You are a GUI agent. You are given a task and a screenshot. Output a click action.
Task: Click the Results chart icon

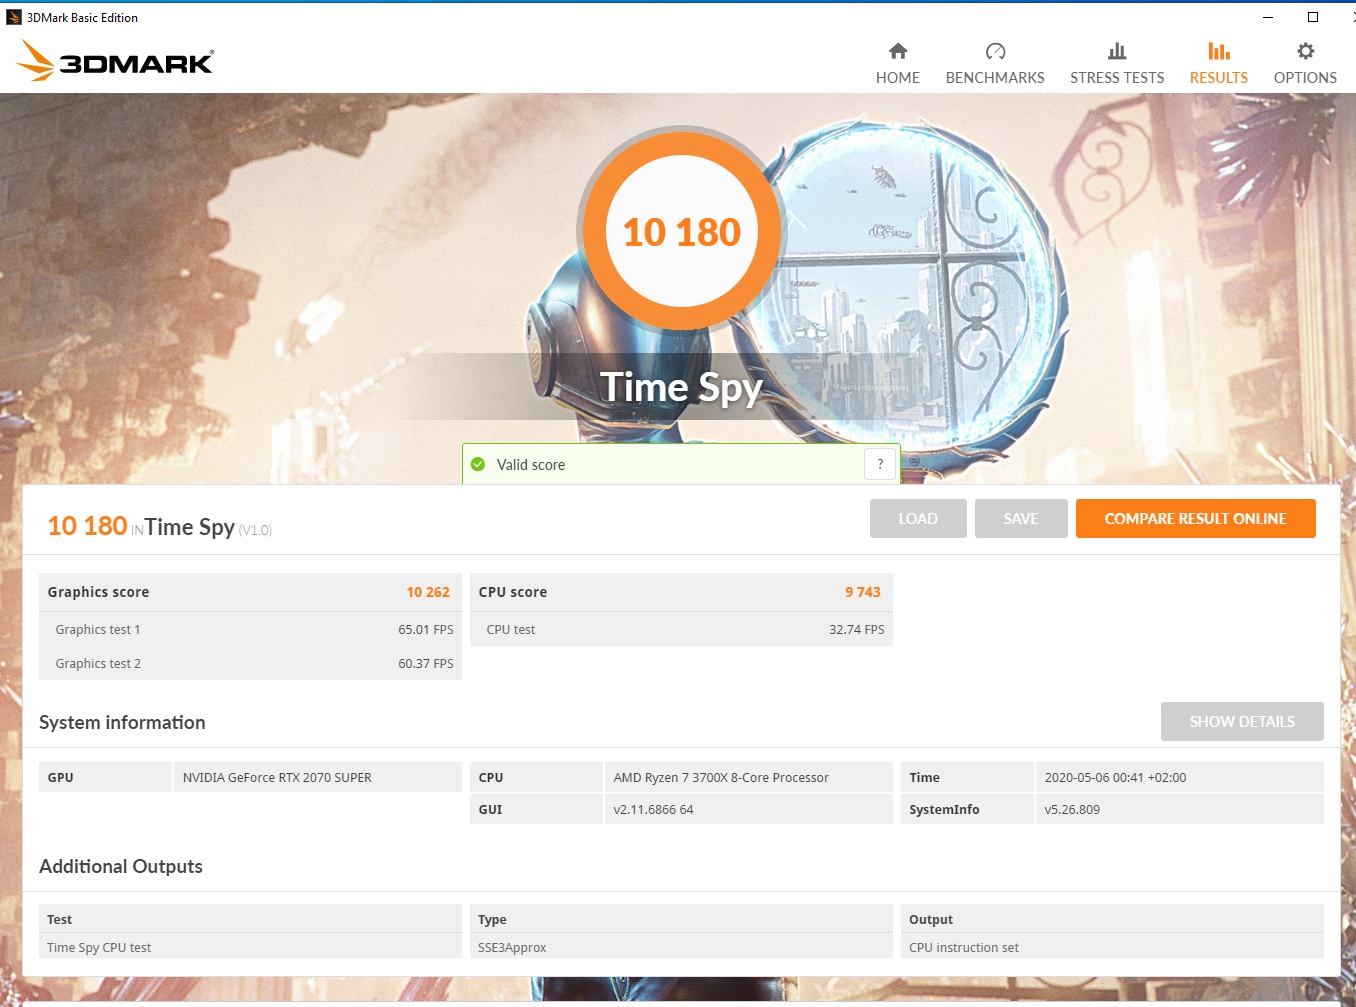1219,51
